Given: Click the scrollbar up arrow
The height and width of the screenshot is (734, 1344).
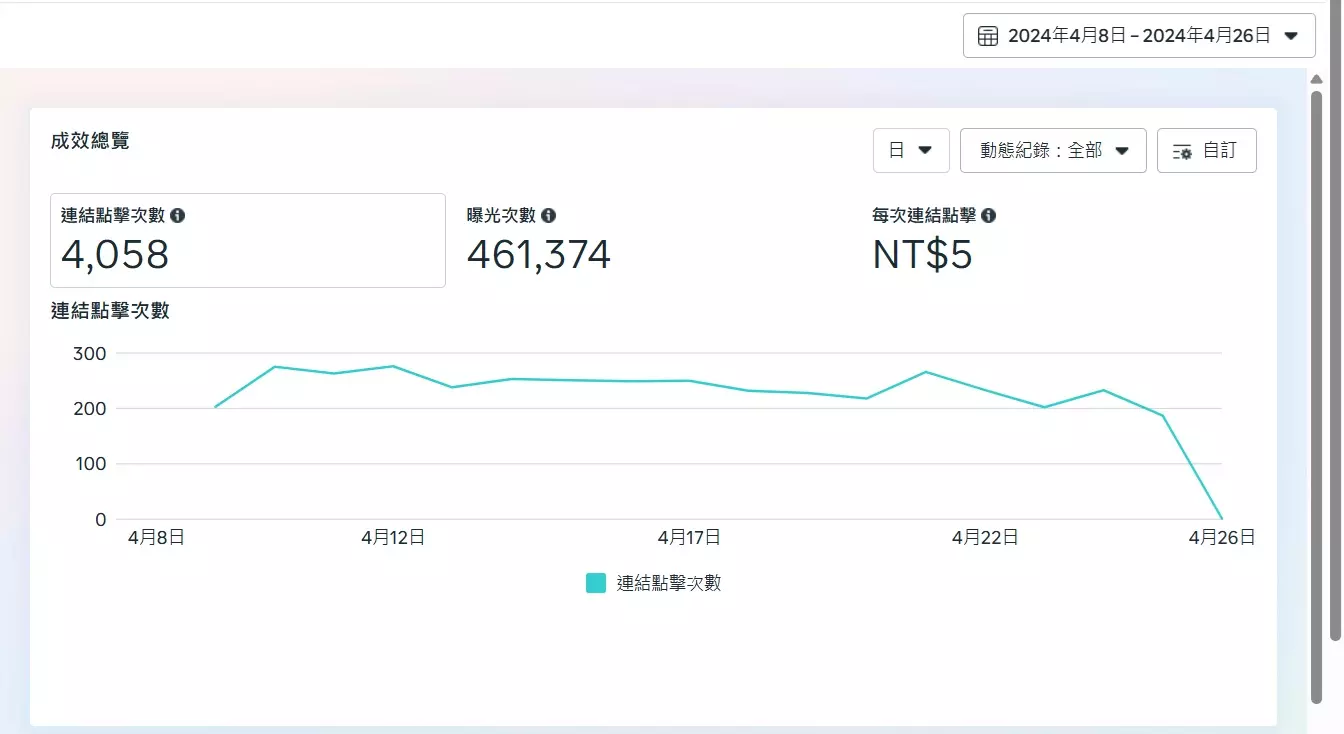Looking at the screenshot, I should (1317, 79).
